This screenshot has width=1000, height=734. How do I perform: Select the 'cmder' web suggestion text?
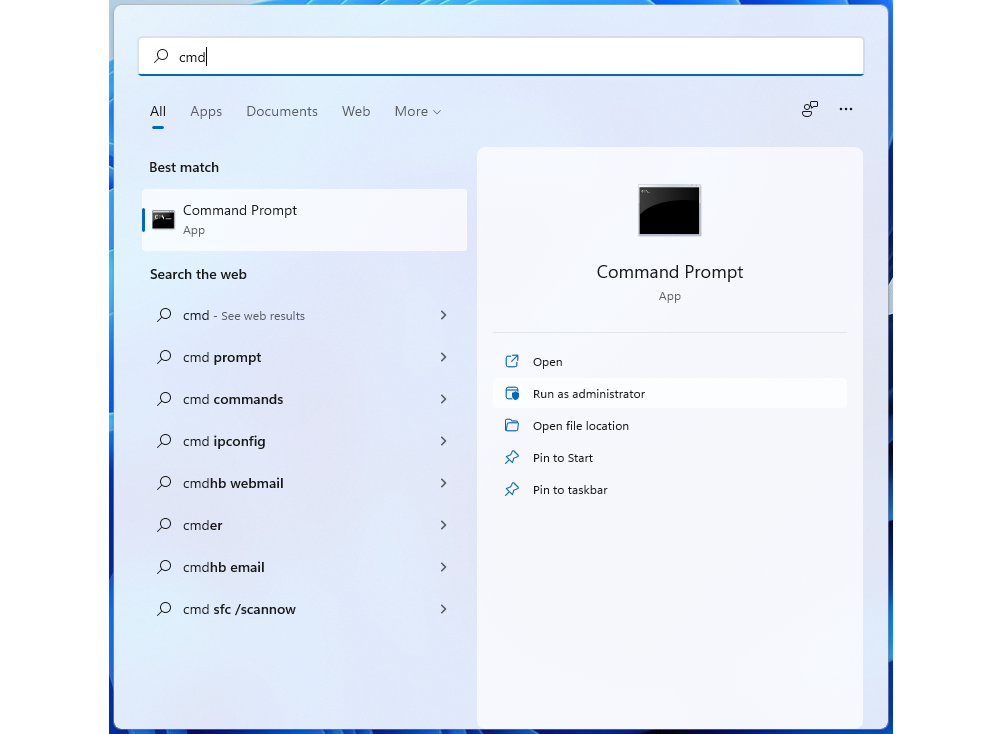click(x=202, y=525)
